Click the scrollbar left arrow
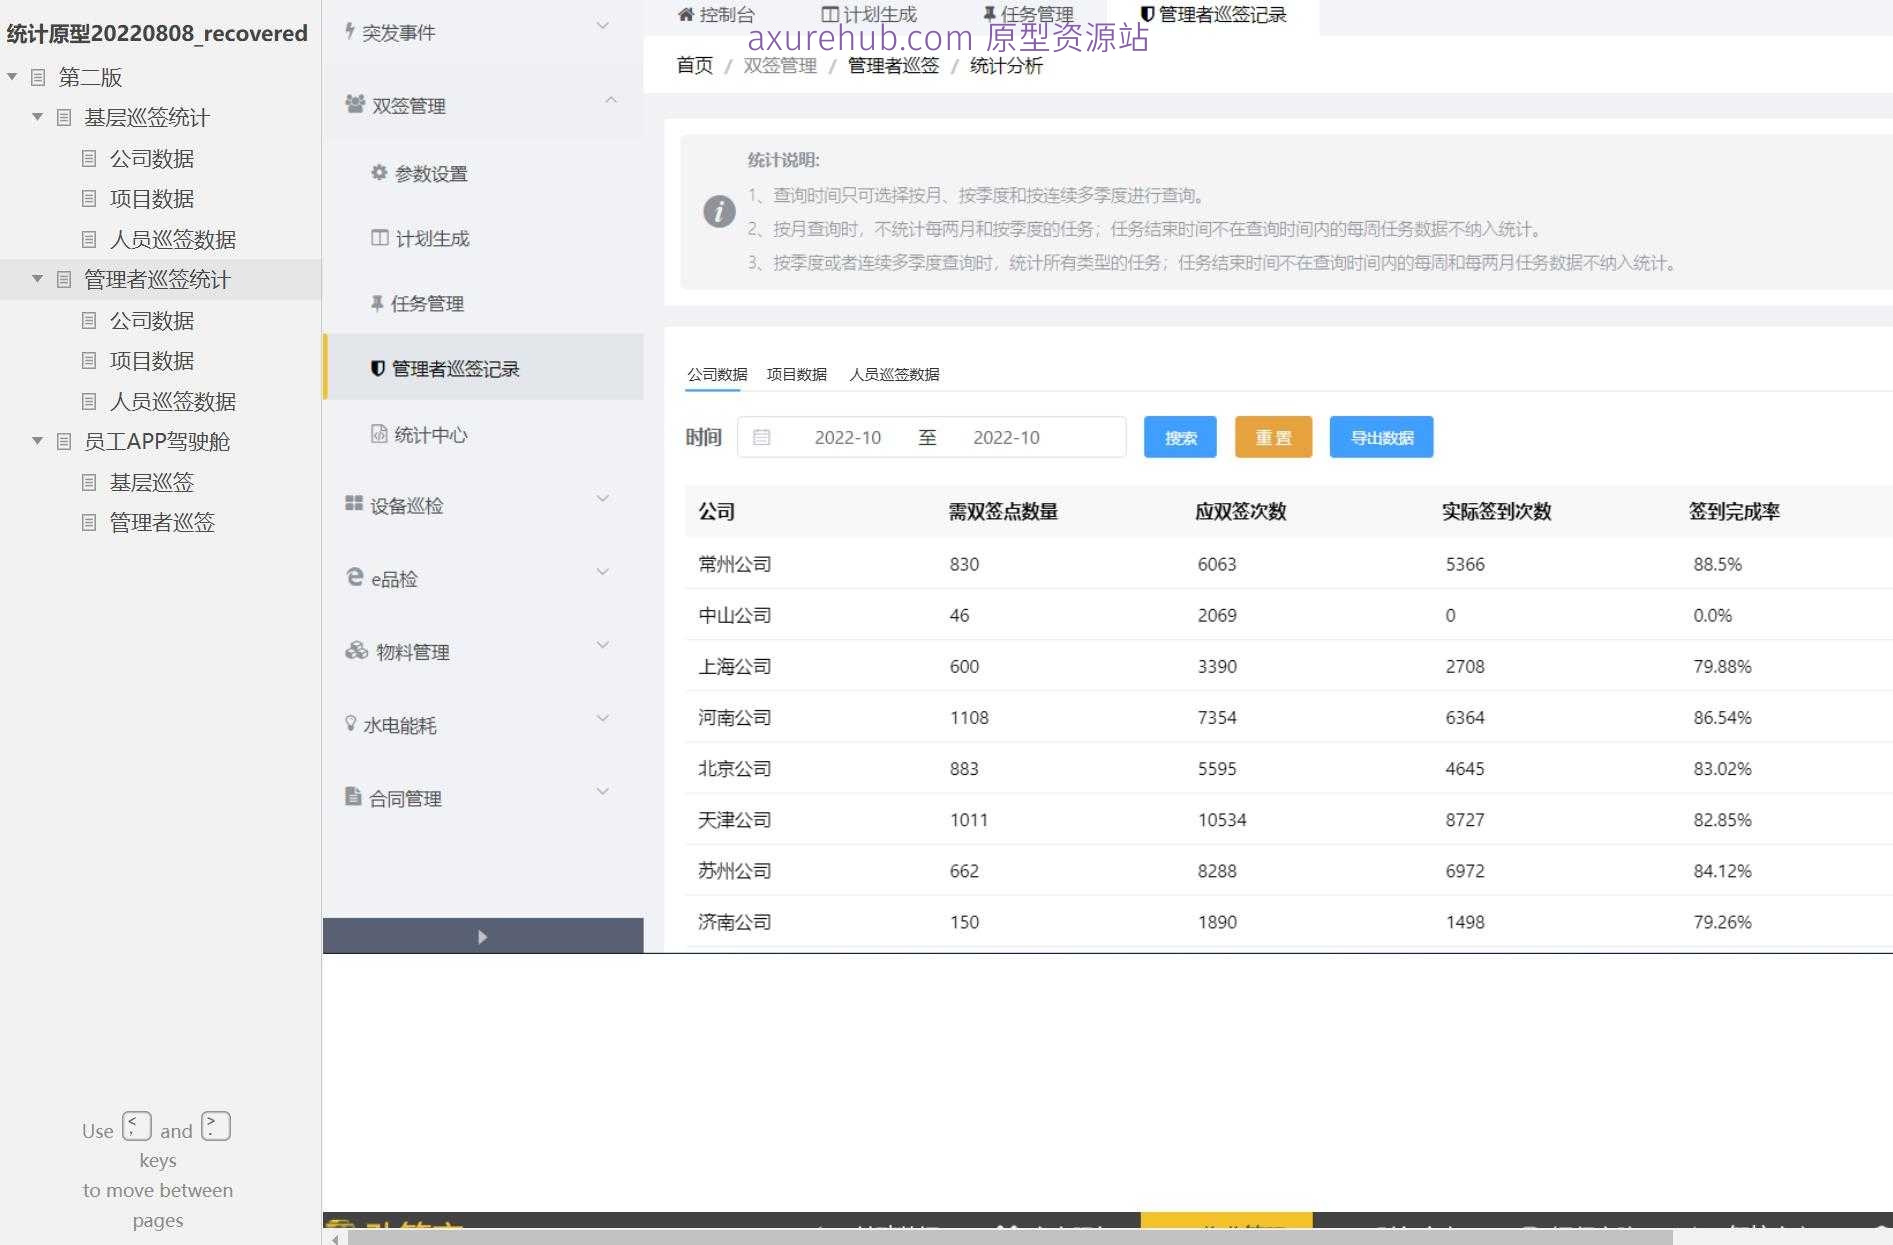The height and width of the screenshot is (1245, 1893). [x=335, y=1238]
